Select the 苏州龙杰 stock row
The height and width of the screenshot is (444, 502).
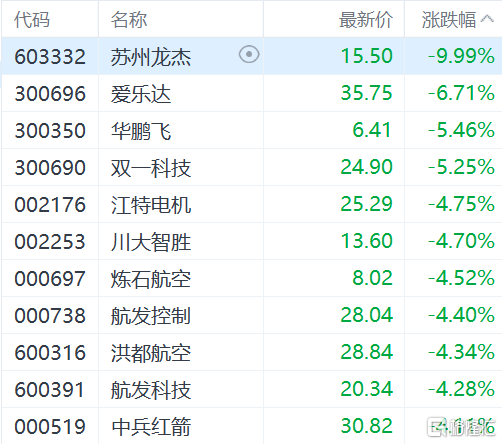click(252, 56)
